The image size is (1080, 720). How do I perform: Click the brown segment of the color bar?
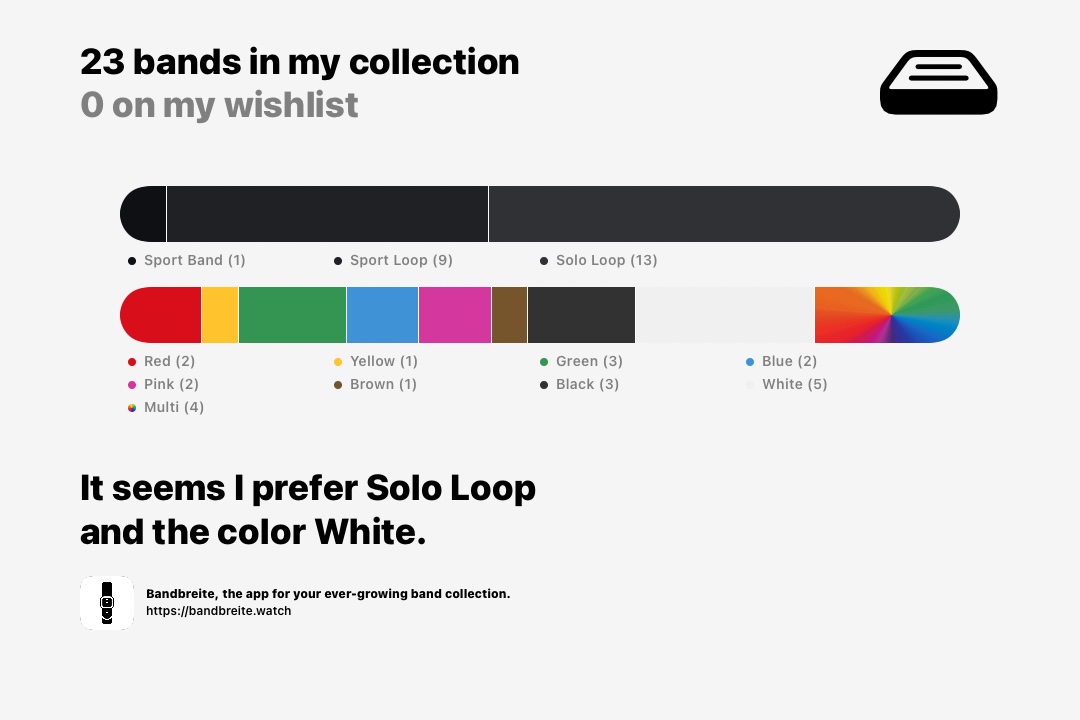(x=509, y=315)
